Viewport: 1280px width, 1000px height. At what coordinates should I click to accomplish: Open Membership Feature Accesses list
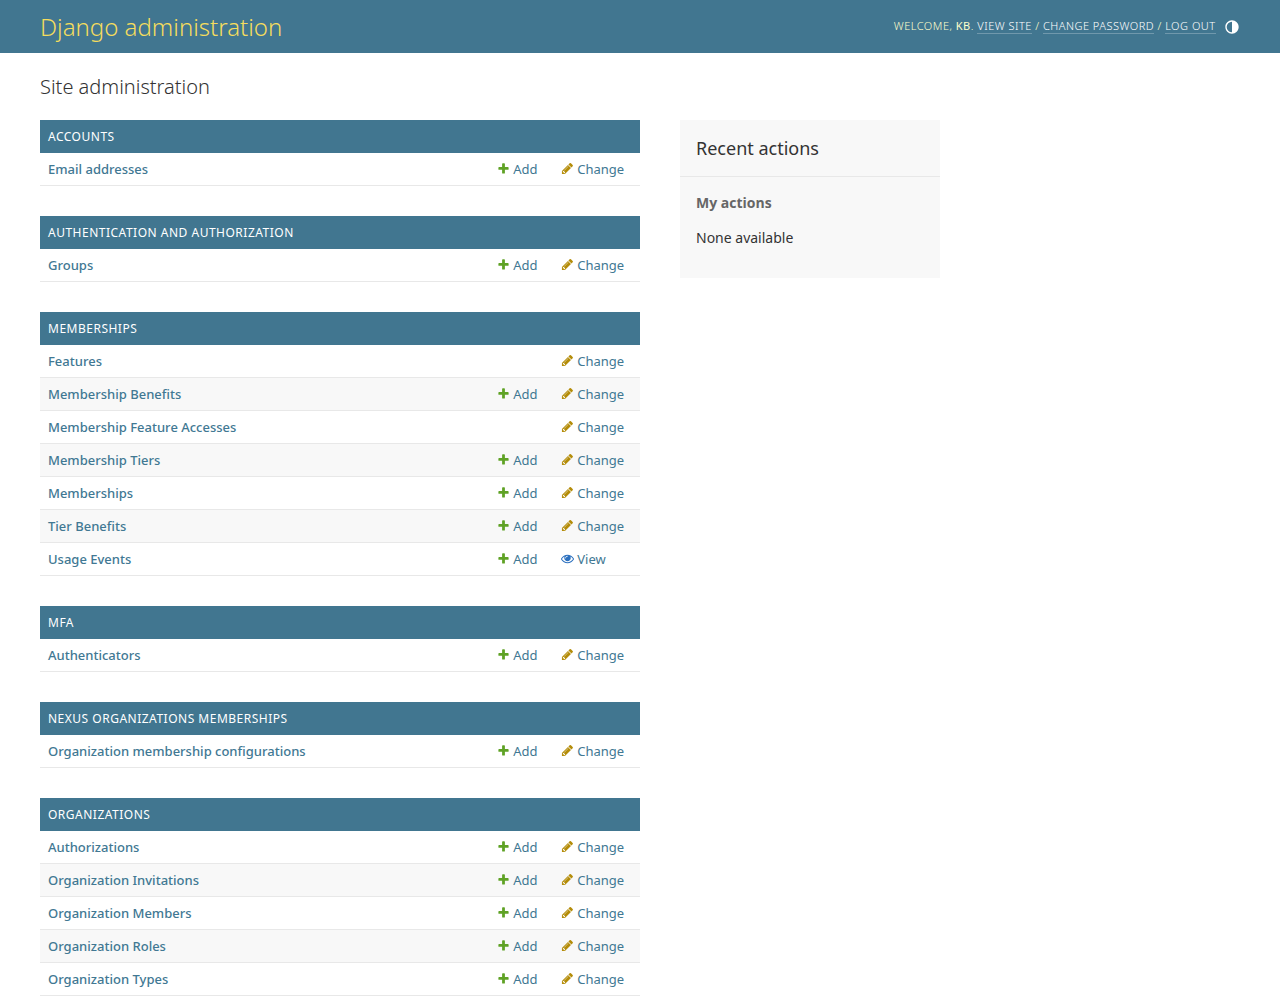point(142,427)
